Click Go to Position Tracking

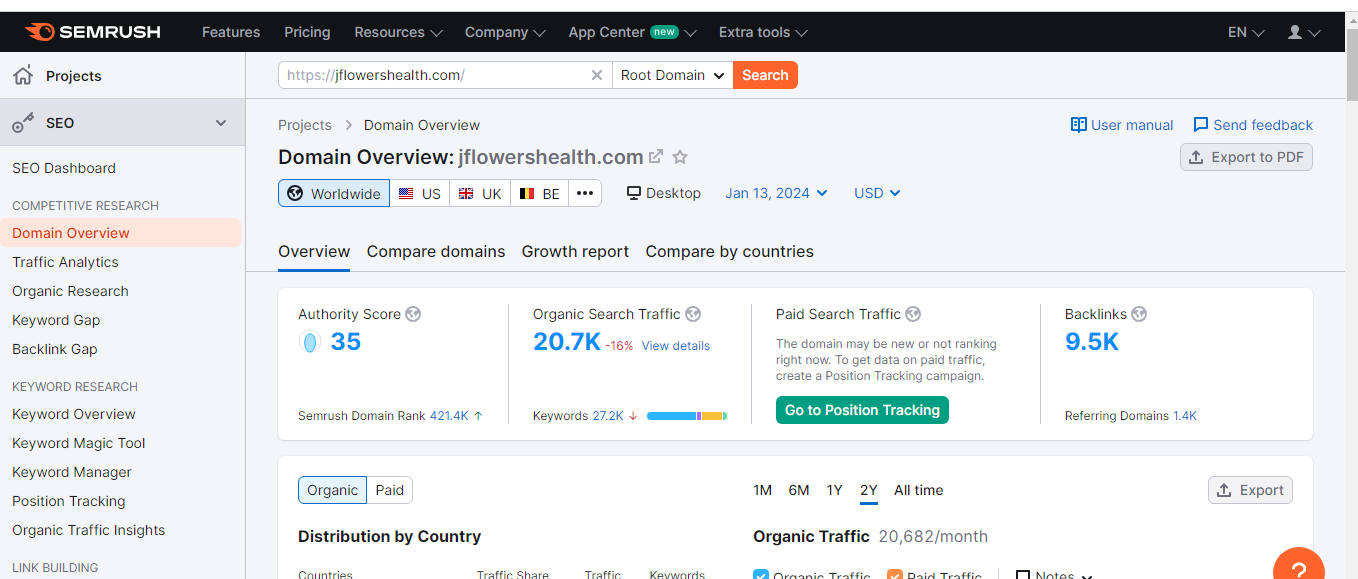[862, 409]
